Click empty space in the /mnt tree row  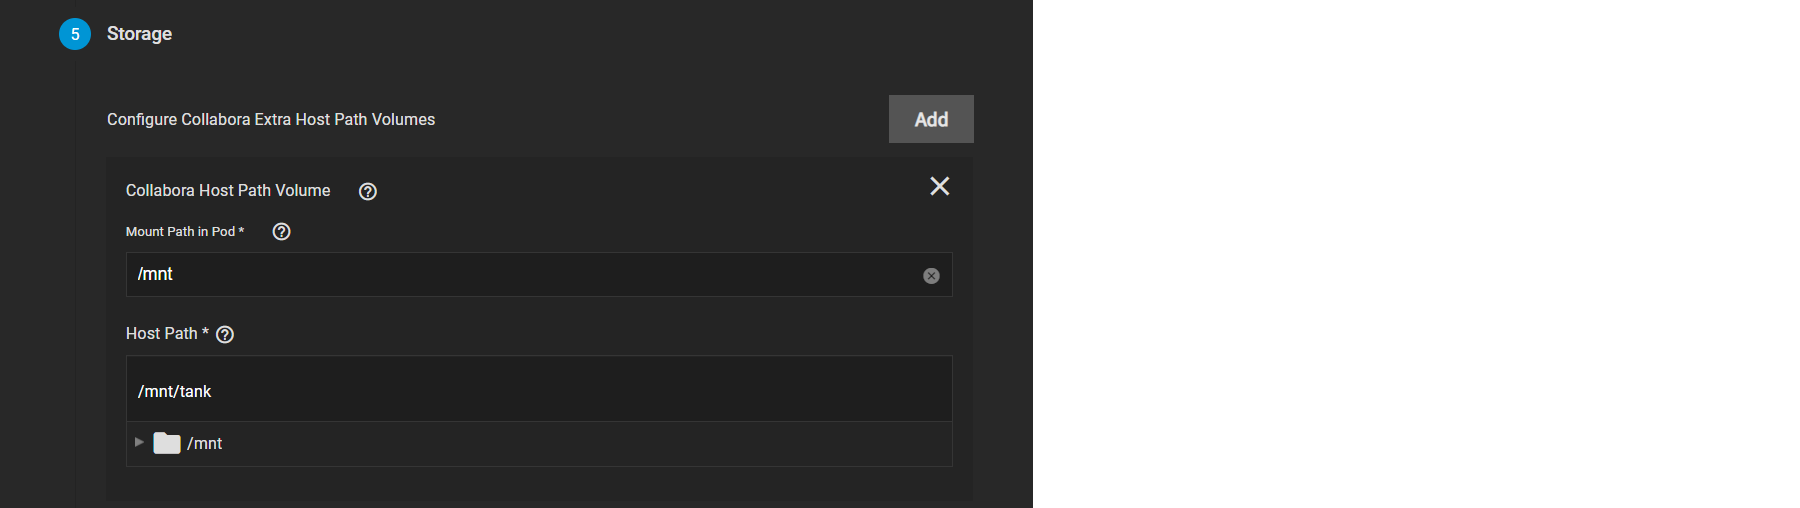[580, 444]
